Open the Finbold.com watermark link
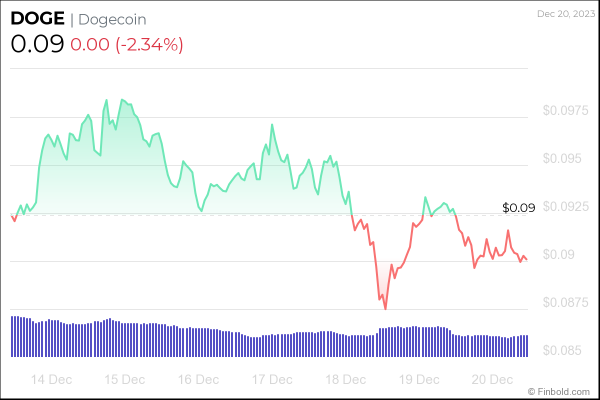The image size is (600, 400). click(564, 390)
